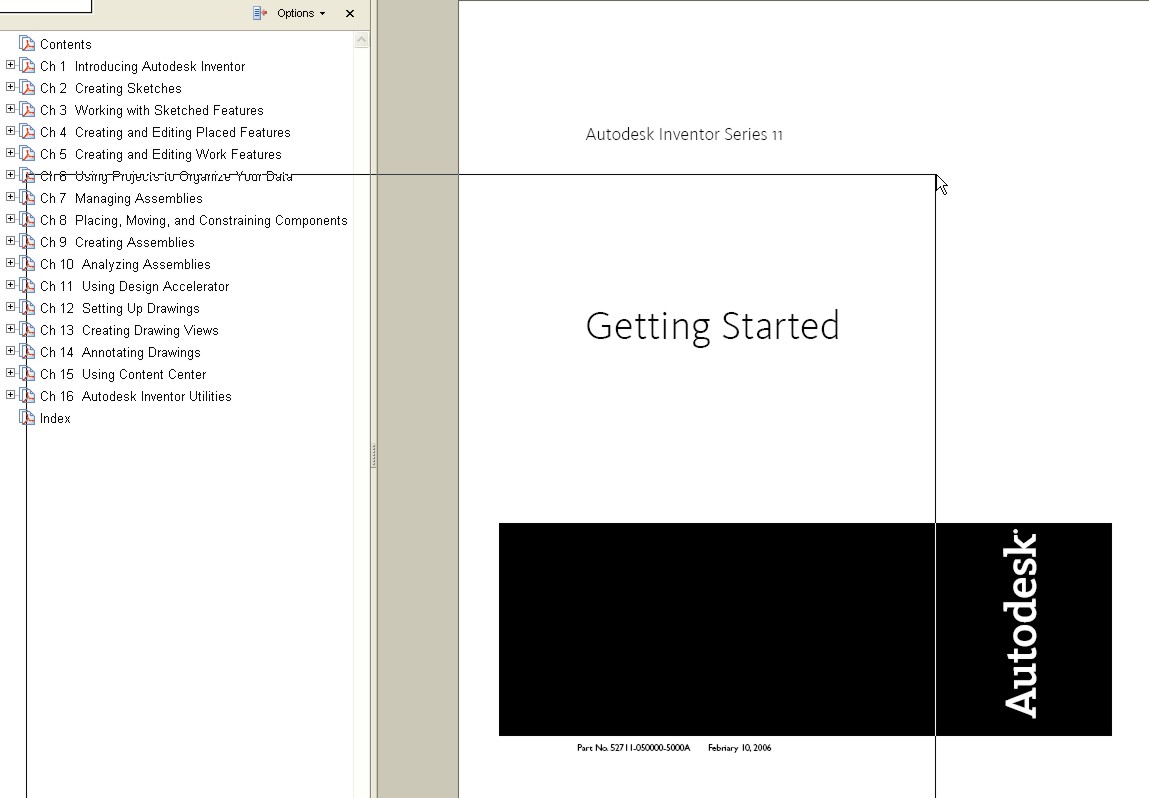Viewport: 1149px width, 798px height.
Task: Click the Part No. 52711-050000-5000A text
Action: (633, 747)
